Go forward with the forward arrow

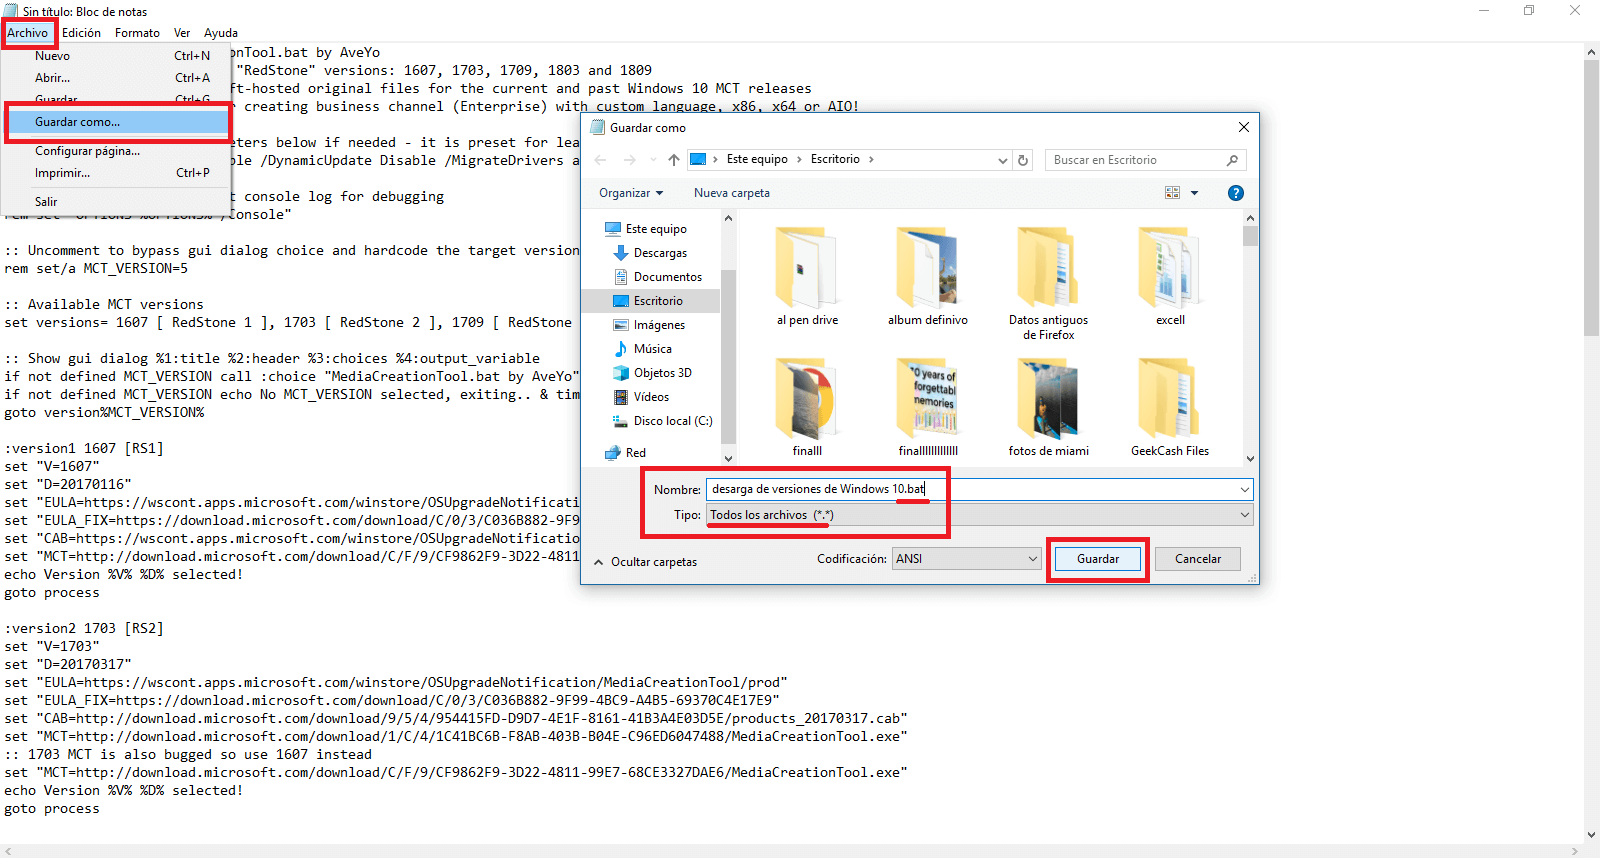click(x=629, y=160)
